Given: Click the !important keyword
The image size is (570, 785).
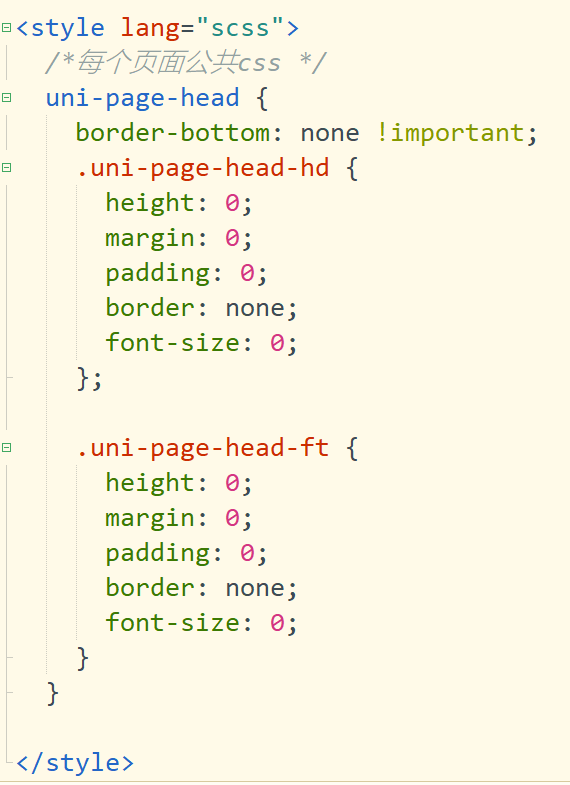Looking at the screenshot, I should pos(450,134).
